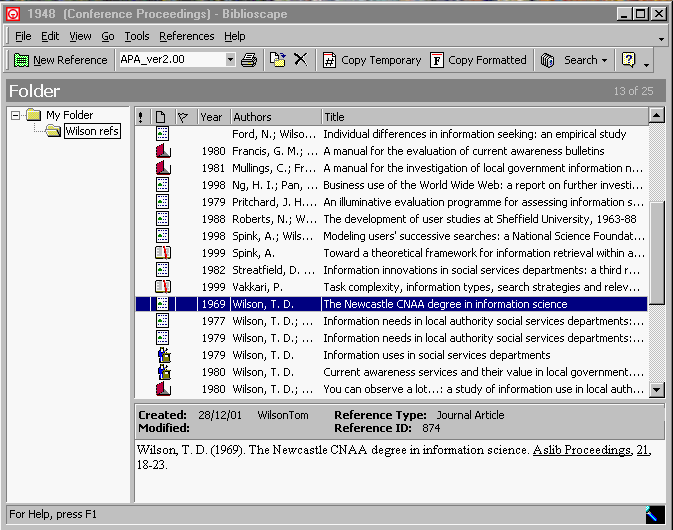
Task: Click the delete X icon in toolbar
Action: point(300,59)
